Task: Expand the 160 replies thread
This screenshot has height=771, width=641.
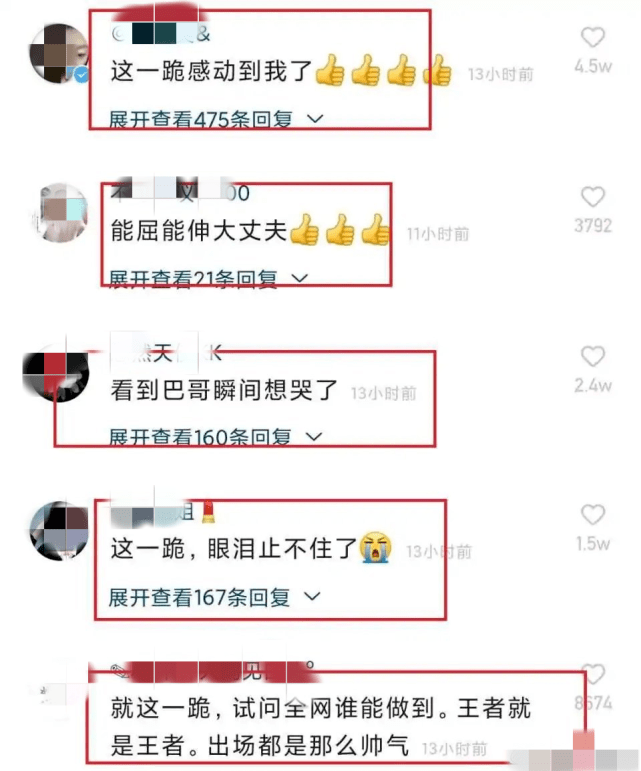Action: coord(215,437)
